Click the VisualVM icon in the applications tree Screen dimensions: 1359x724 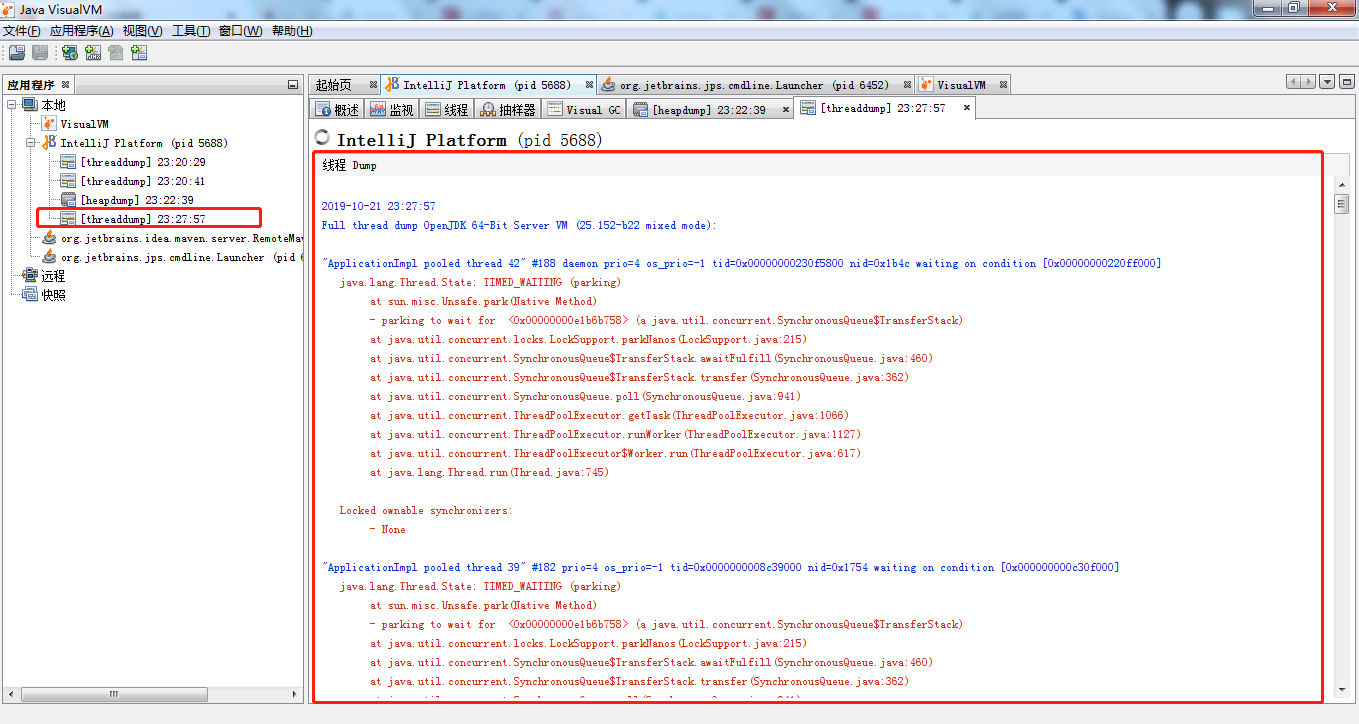pos(49,124)
